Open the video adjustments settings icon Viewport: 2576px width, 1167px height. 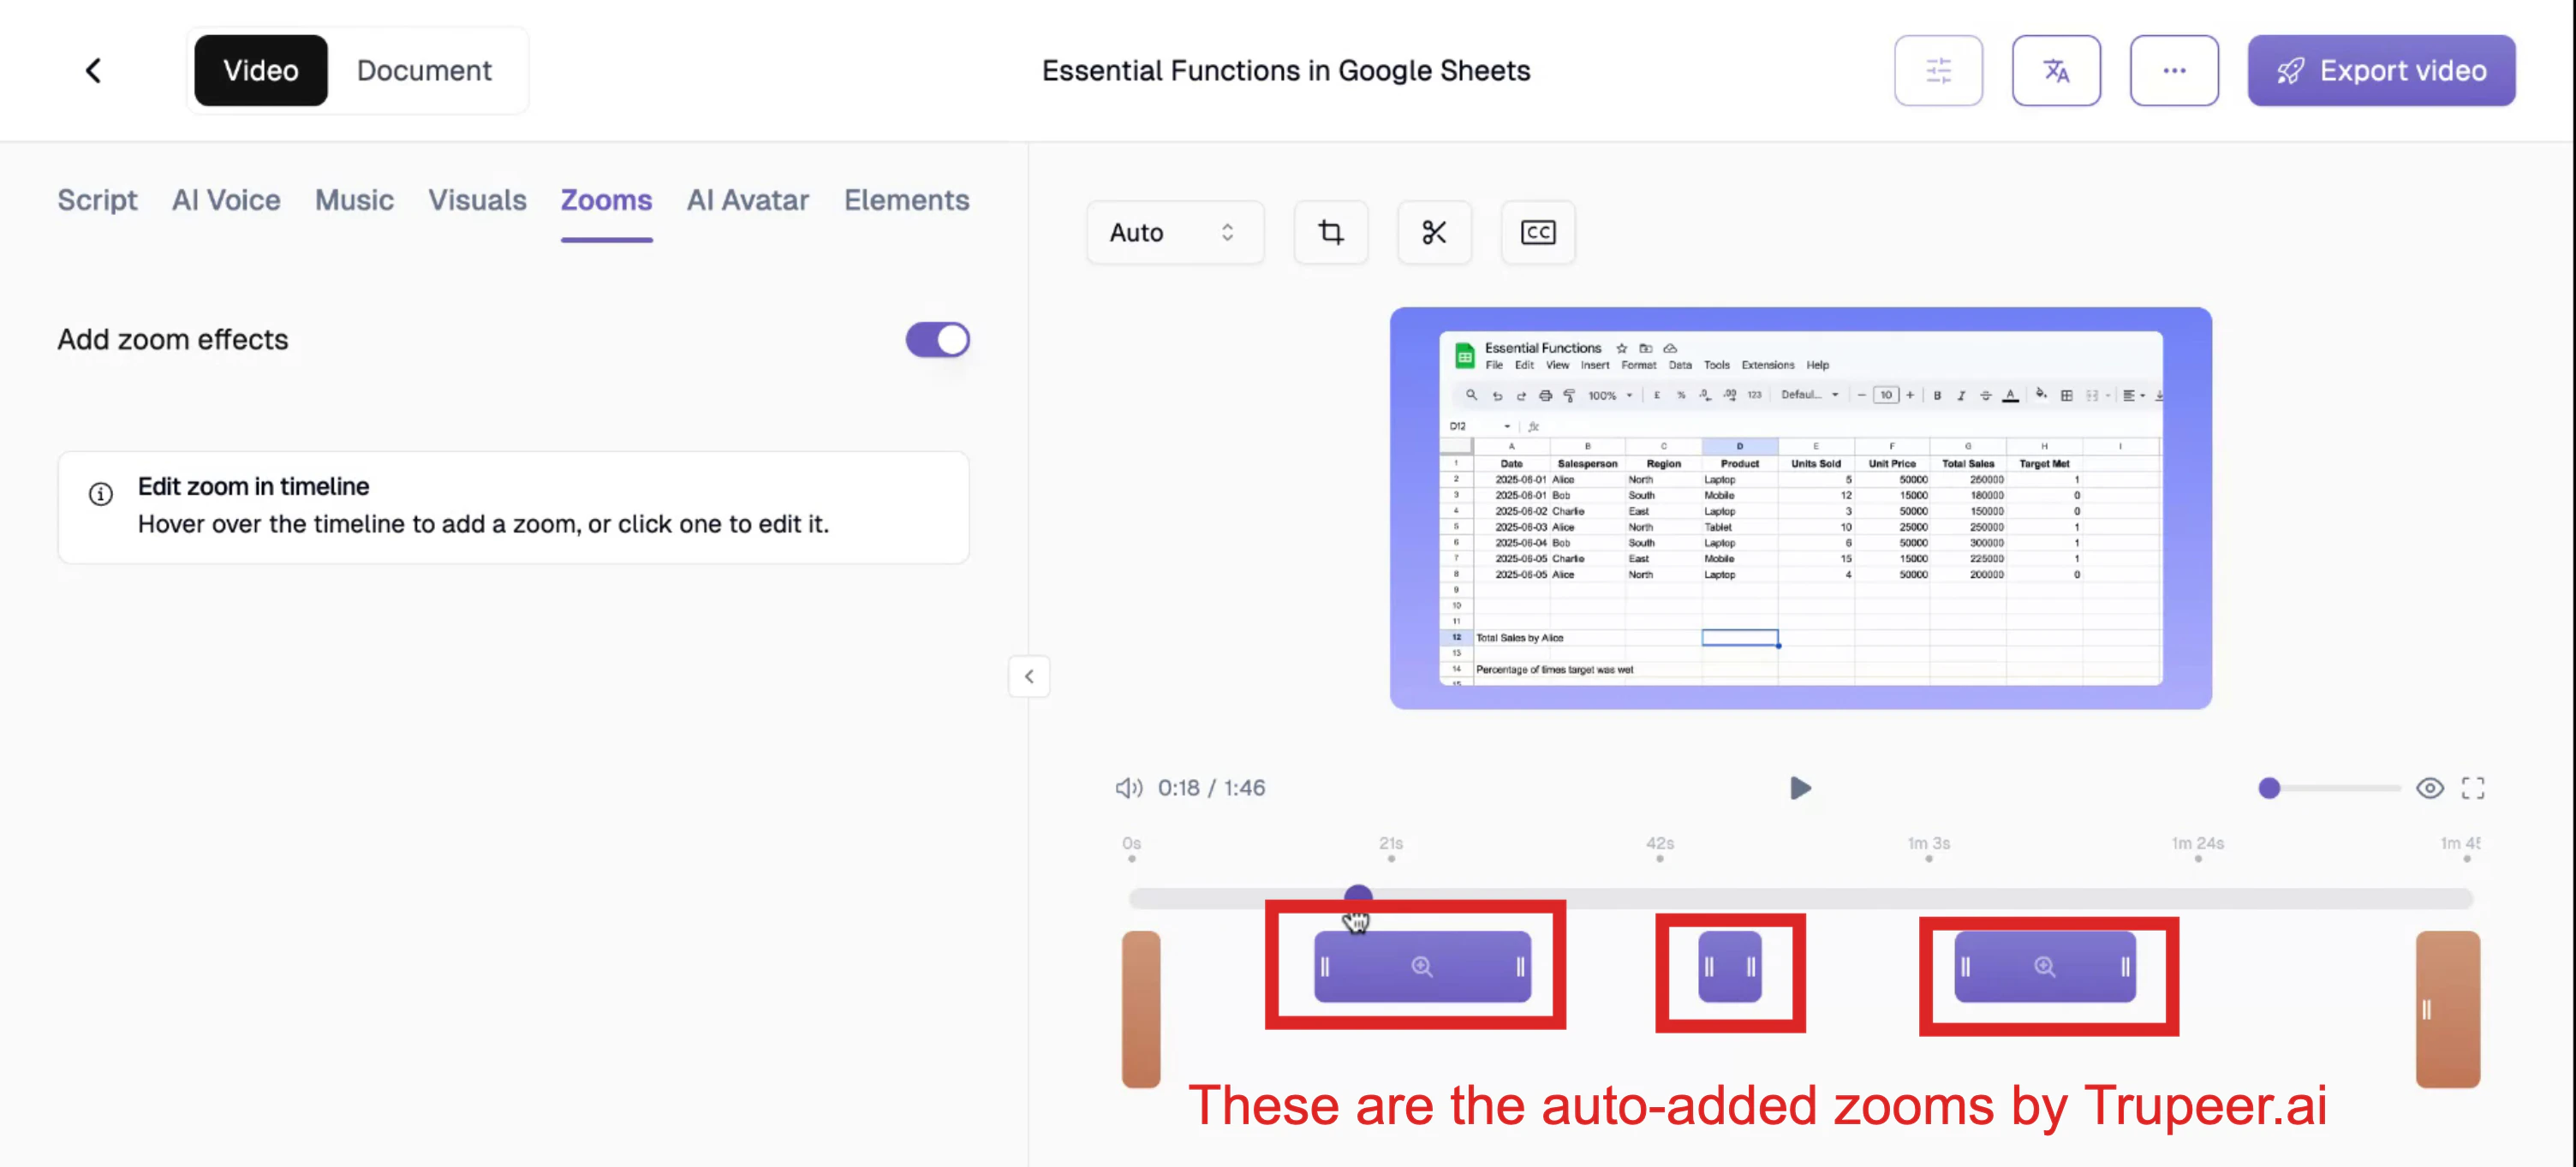[1938, 70]
